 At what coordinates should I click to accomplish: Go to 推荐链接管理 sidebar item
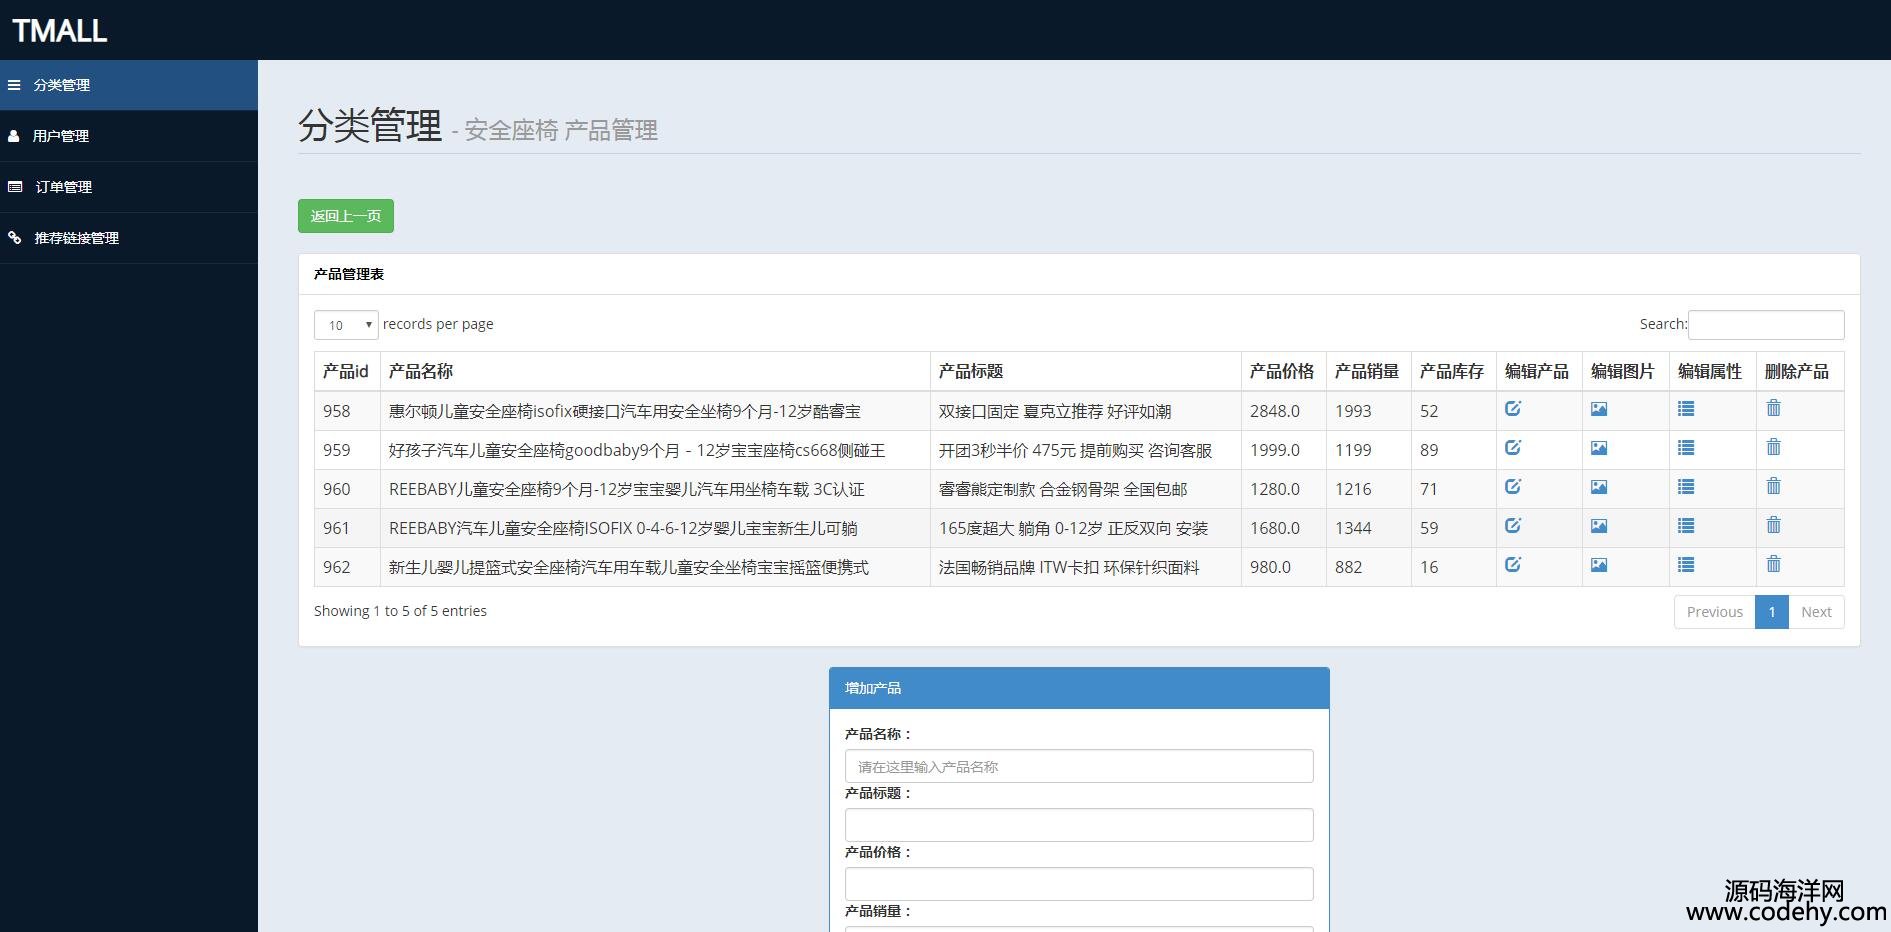tap(77, 238)
